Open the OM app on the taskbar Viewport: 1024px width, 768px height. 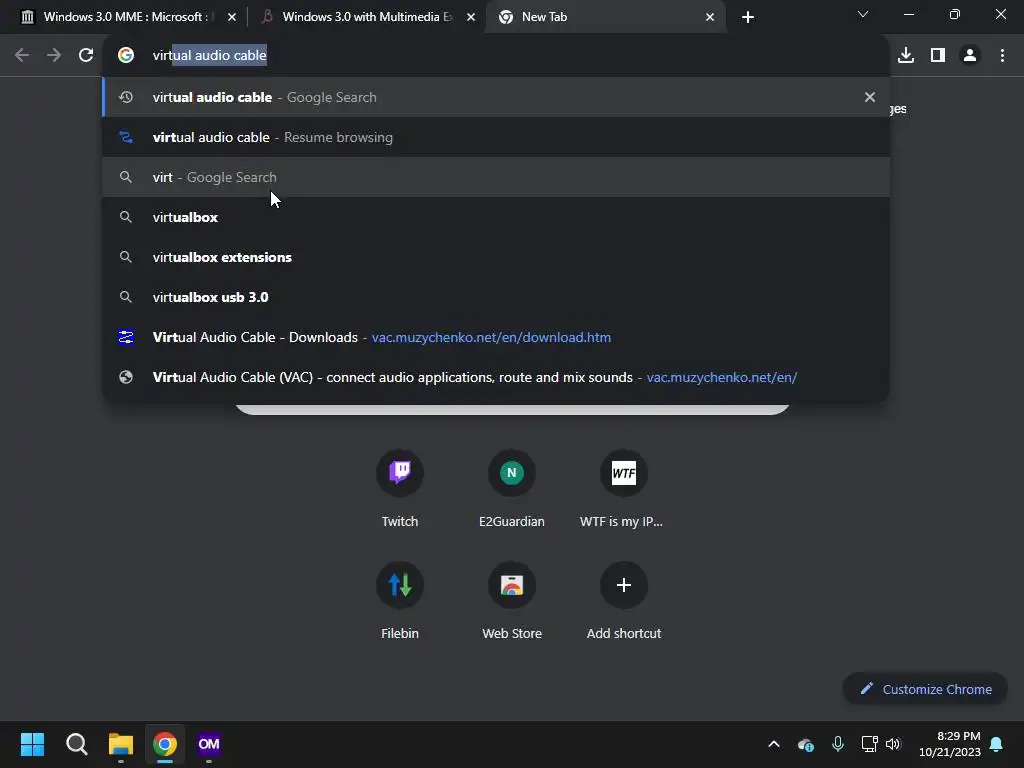(209, 744)
